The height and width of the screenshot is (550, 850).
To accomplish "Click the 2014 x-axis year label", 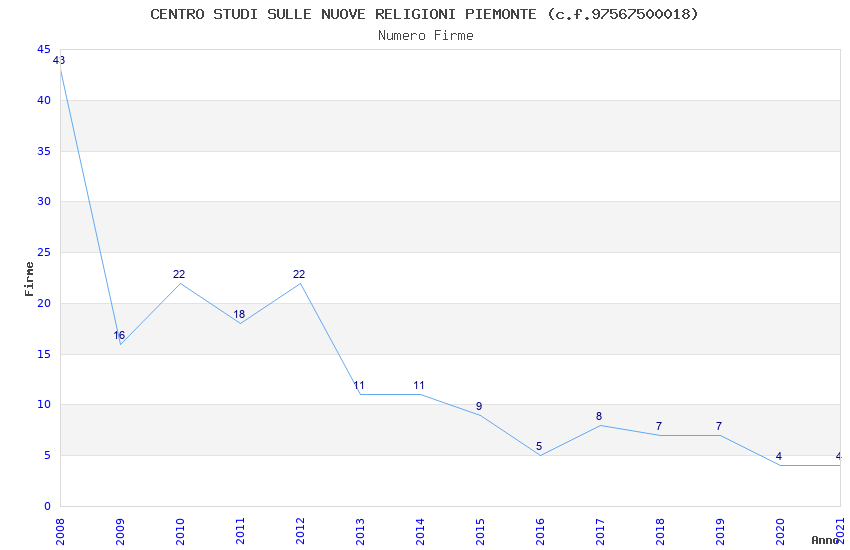I will pyautogui.click(x=420, y=531).
